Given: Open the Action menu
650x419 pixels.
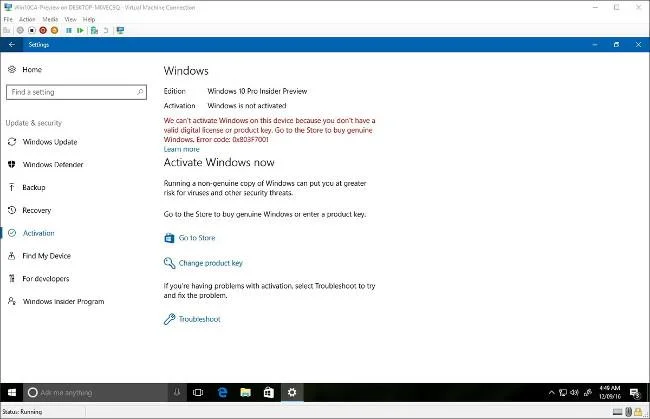Looking at the screenshot, I should click(x=27, y=19).
